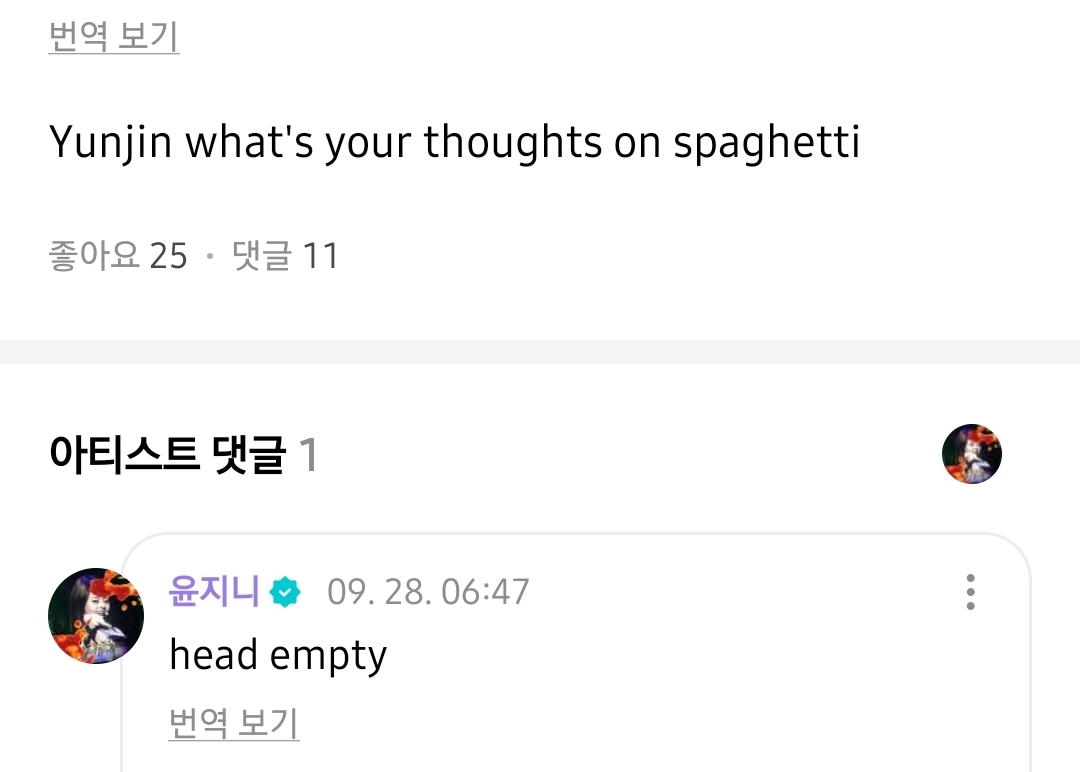Click the post text about spaghetti
The height and width of the screenshot is (772, 1080).
coord(454,143)
